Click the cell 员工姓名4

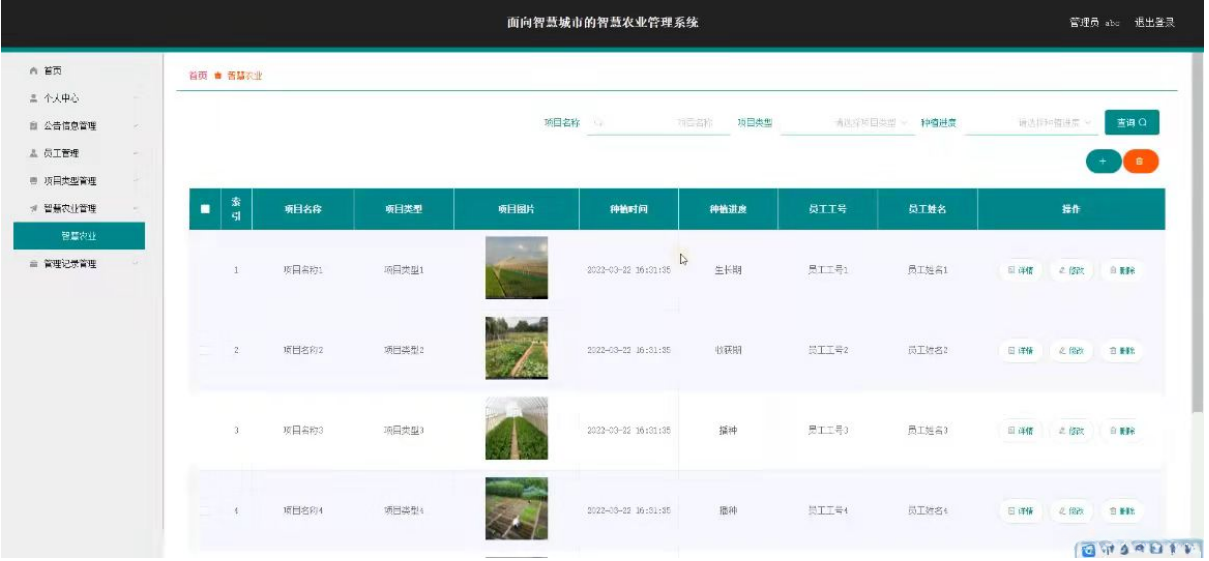(x=927, y=510)
